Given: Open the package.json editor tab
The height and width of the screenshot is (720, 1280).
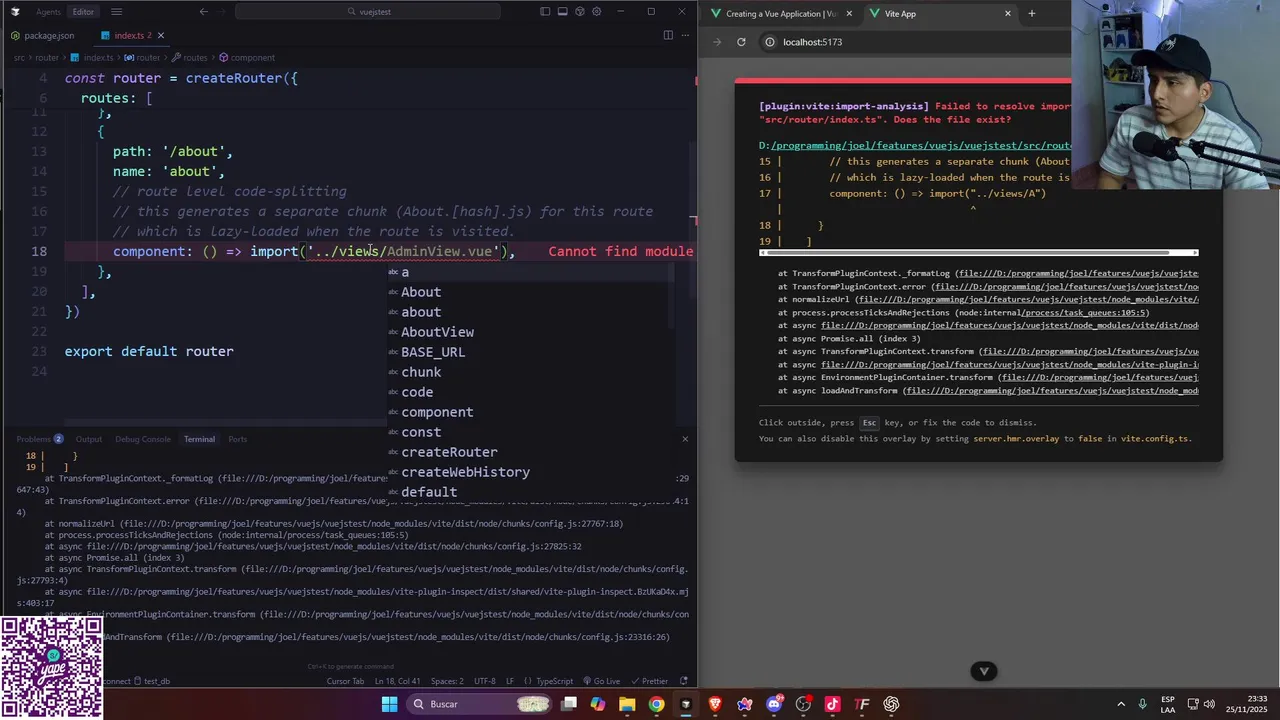Looking at the screenshot, I should (x=43, y=35).
